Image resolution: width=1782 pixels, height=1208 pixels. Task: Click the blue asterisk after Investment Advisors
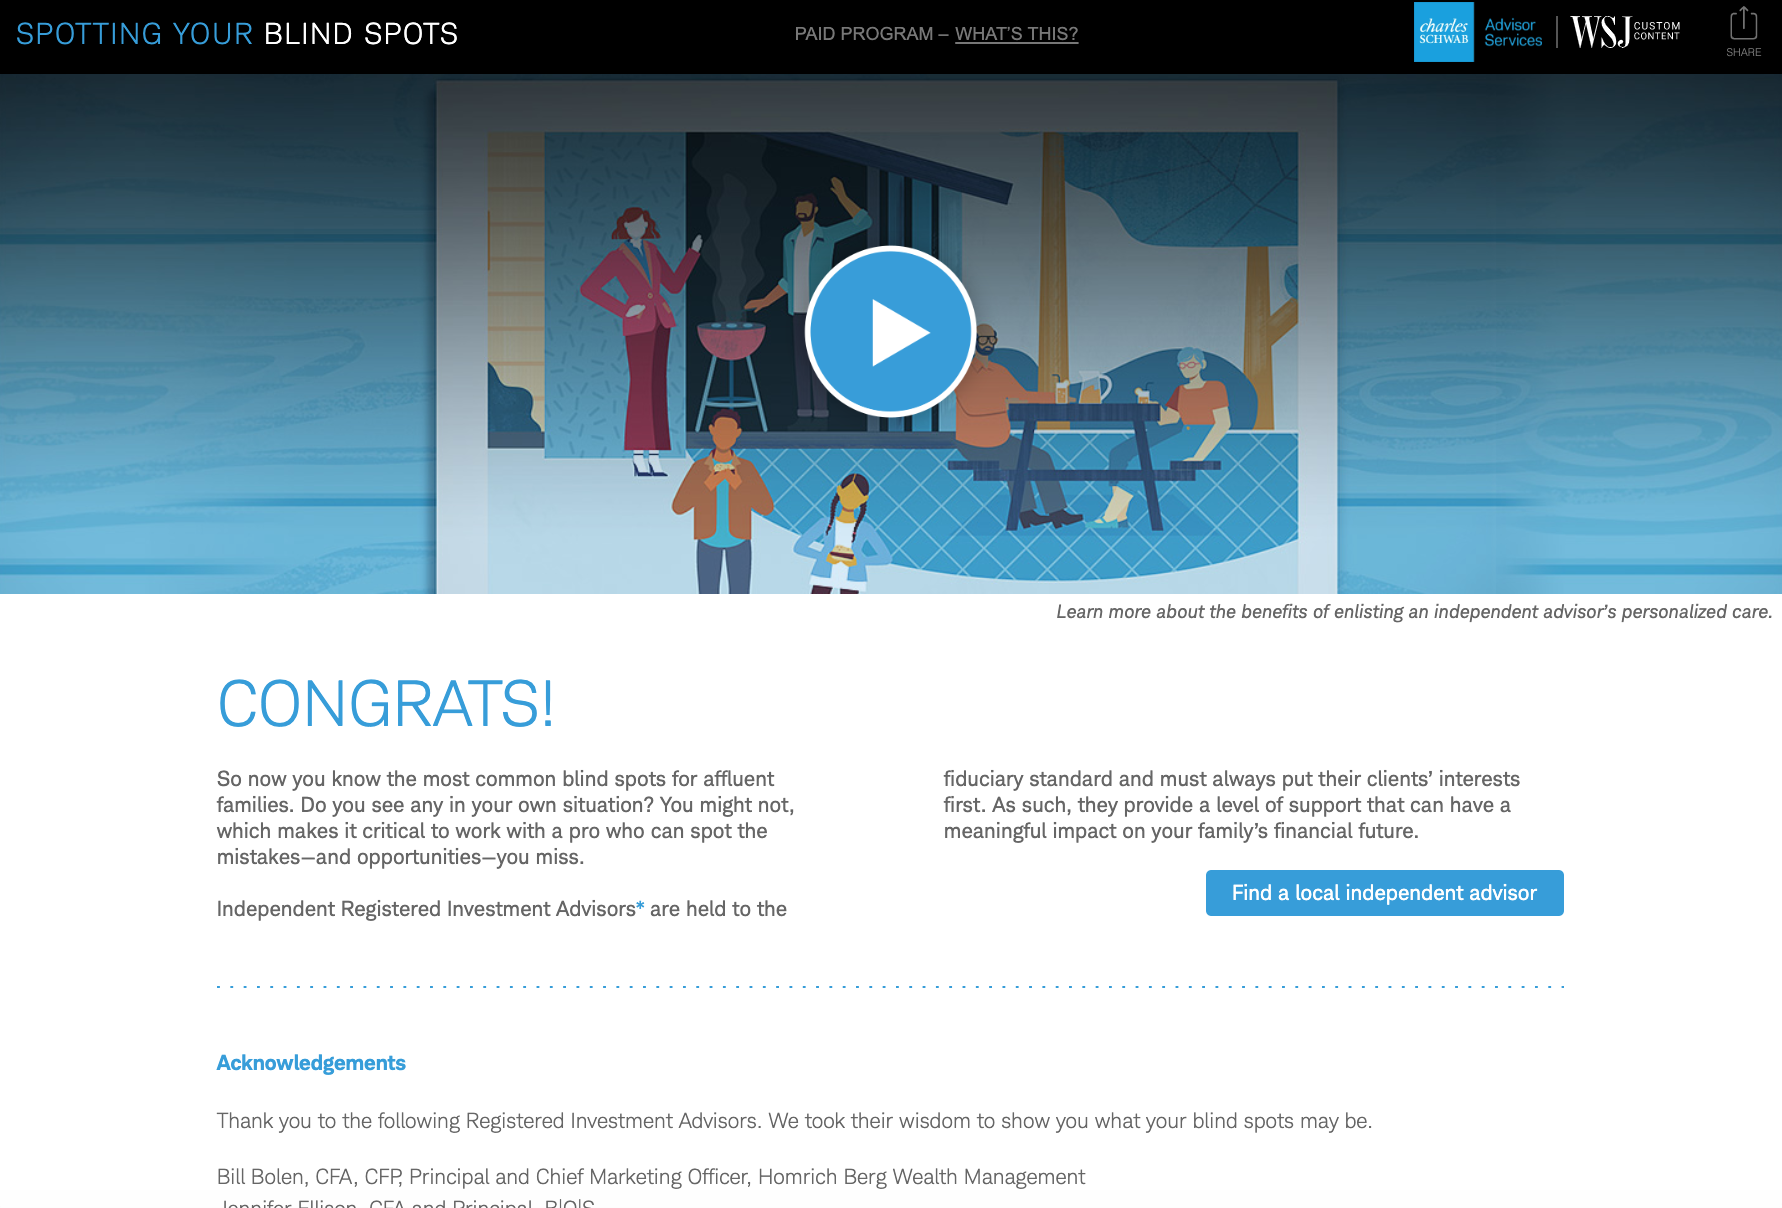pos(640,907)
